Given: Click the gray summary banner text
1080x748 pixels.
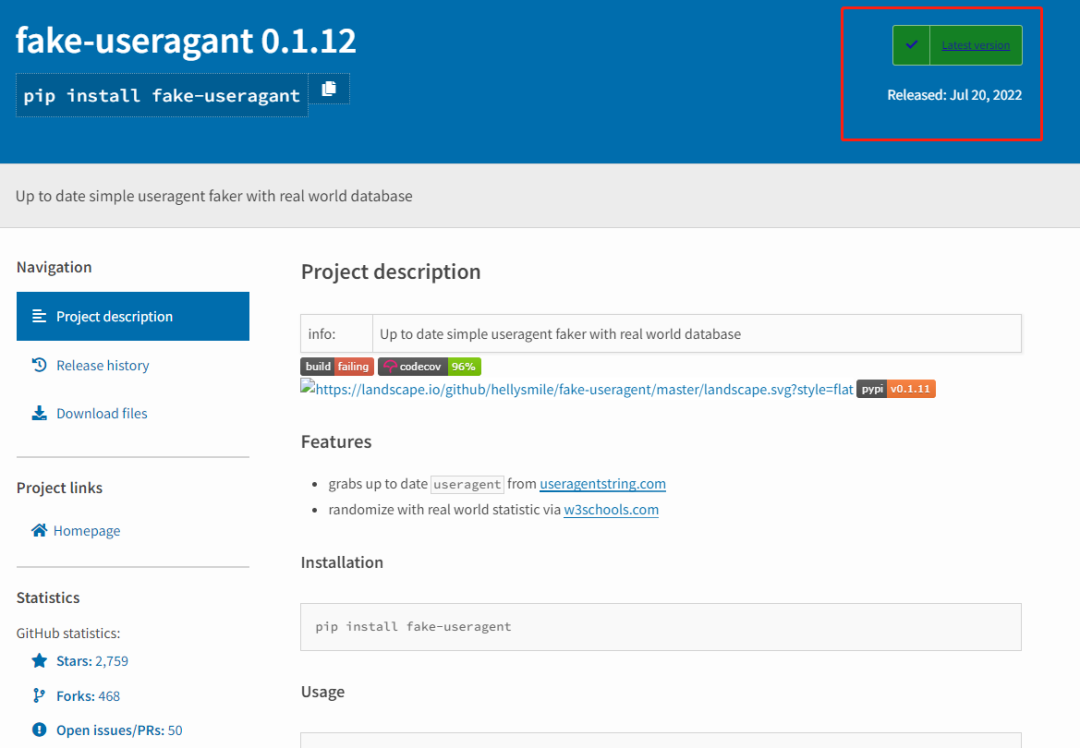Looking at the screenshot, I should tap(214, 196).
